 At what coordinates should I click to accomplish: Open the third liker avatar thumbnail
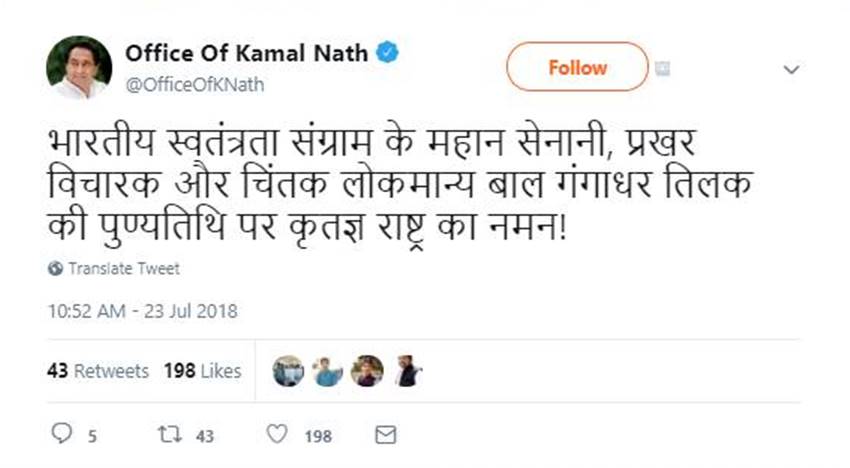367,371
